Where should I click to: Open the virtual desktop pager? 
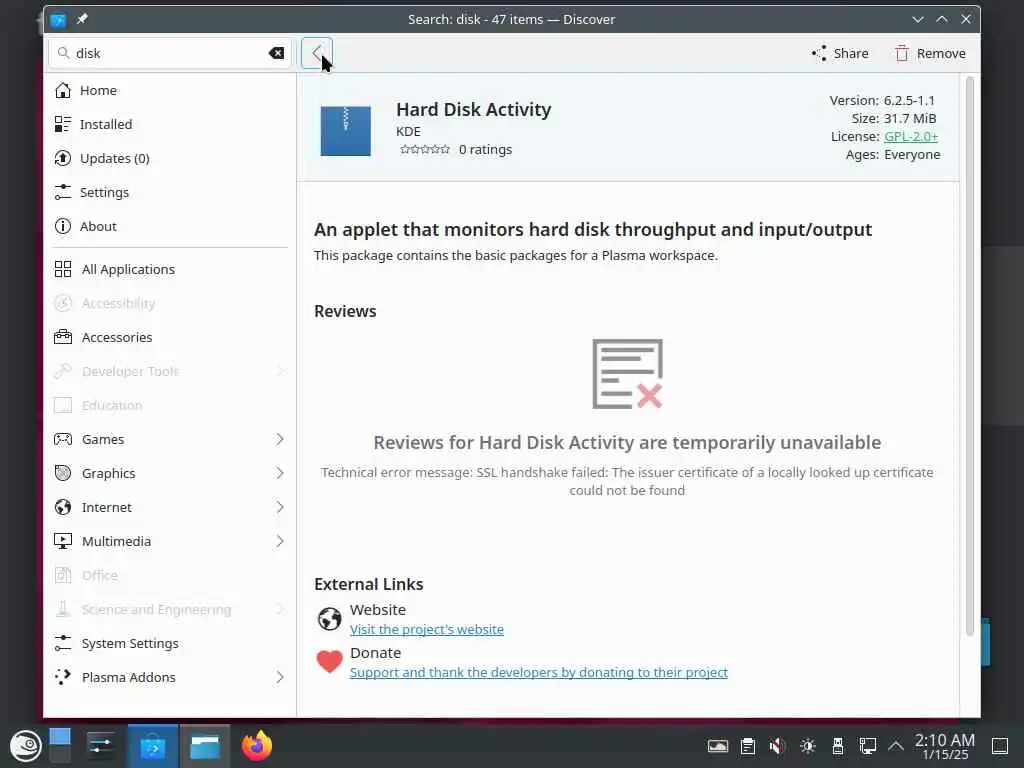tap(59, 746)
